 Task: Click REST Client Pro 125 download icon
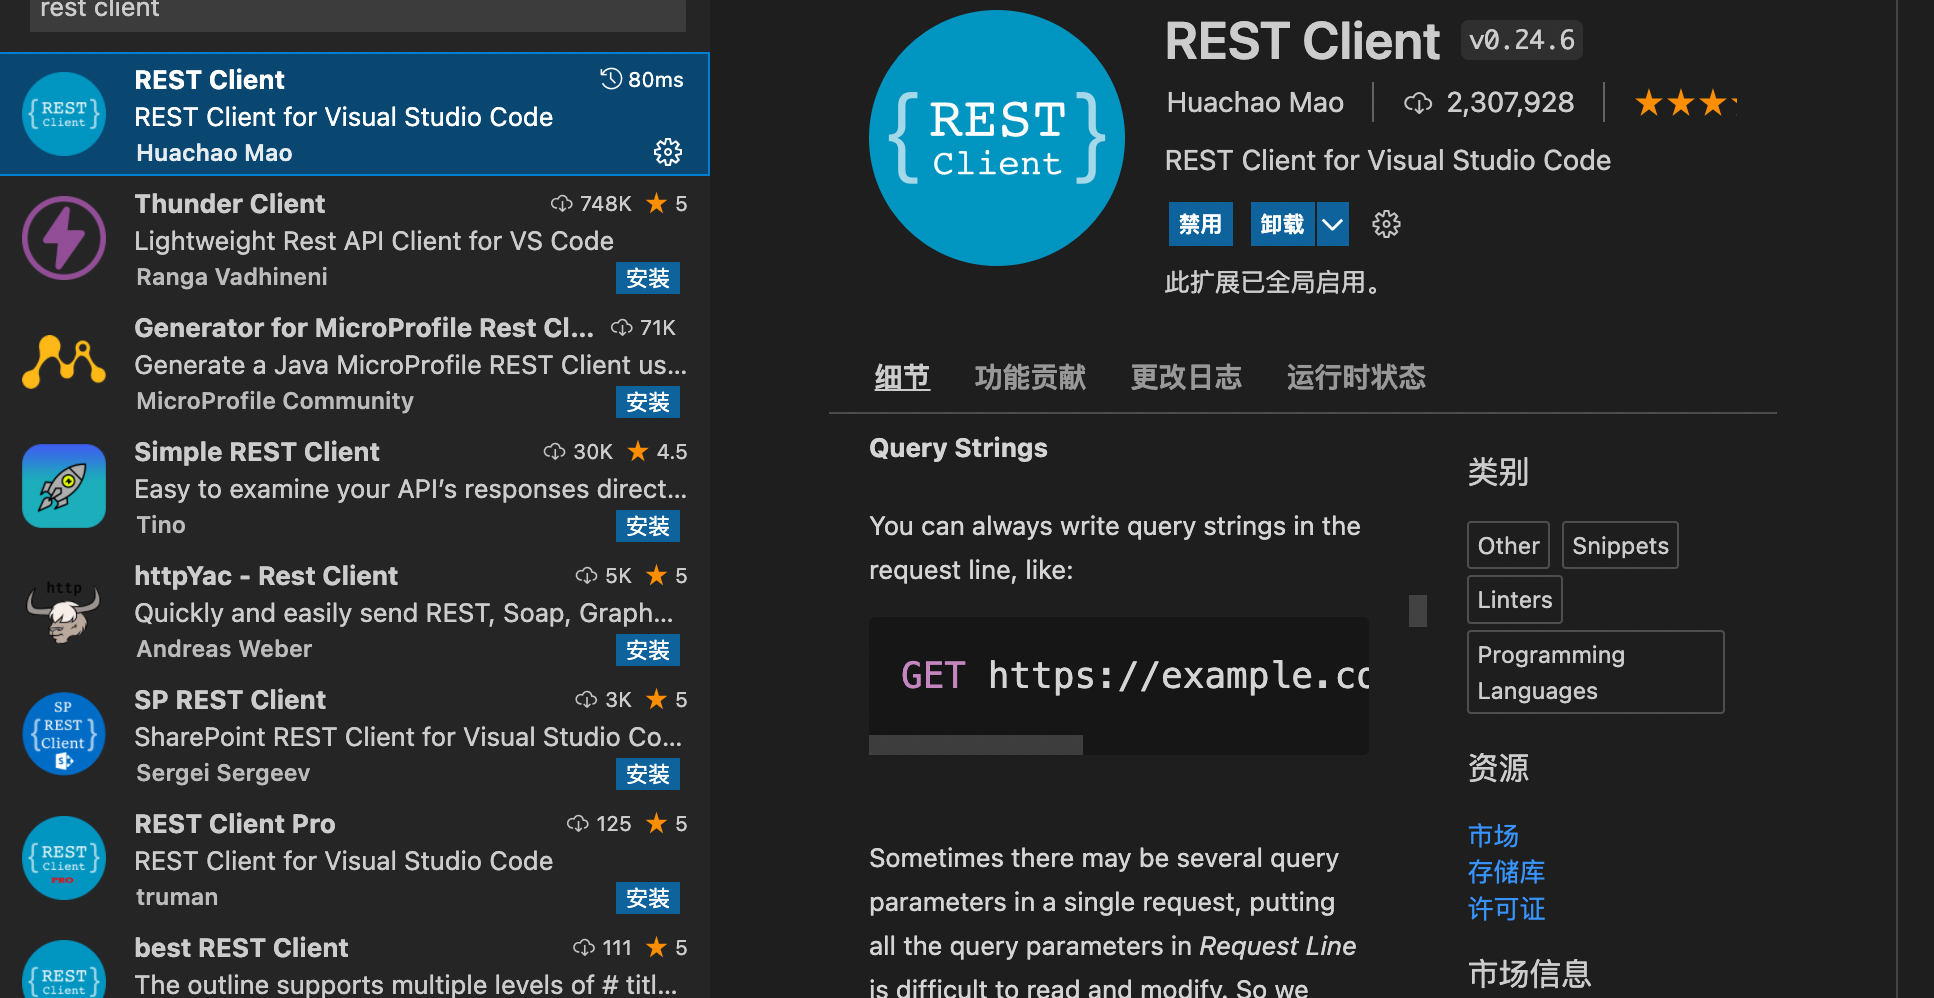coord(578,824)
